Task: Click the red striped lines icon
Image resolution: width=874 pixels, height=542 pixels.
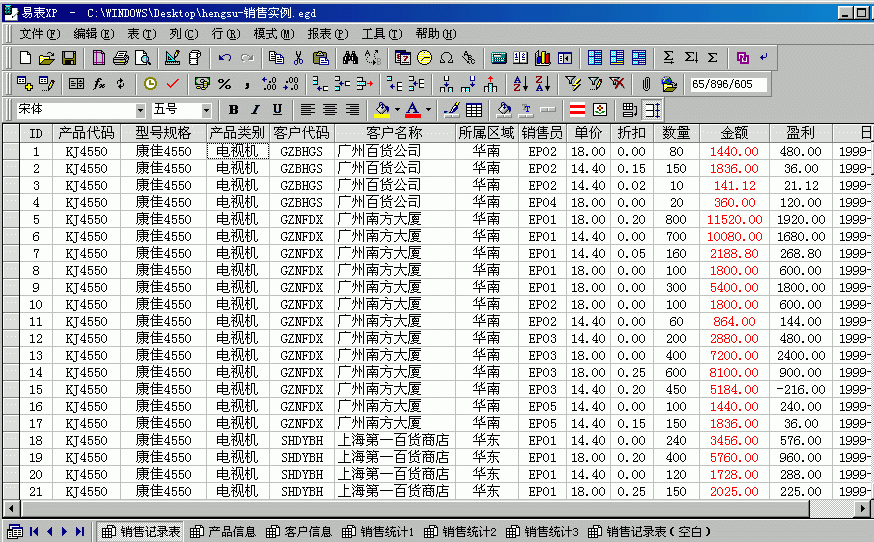Action: (577, 110)
